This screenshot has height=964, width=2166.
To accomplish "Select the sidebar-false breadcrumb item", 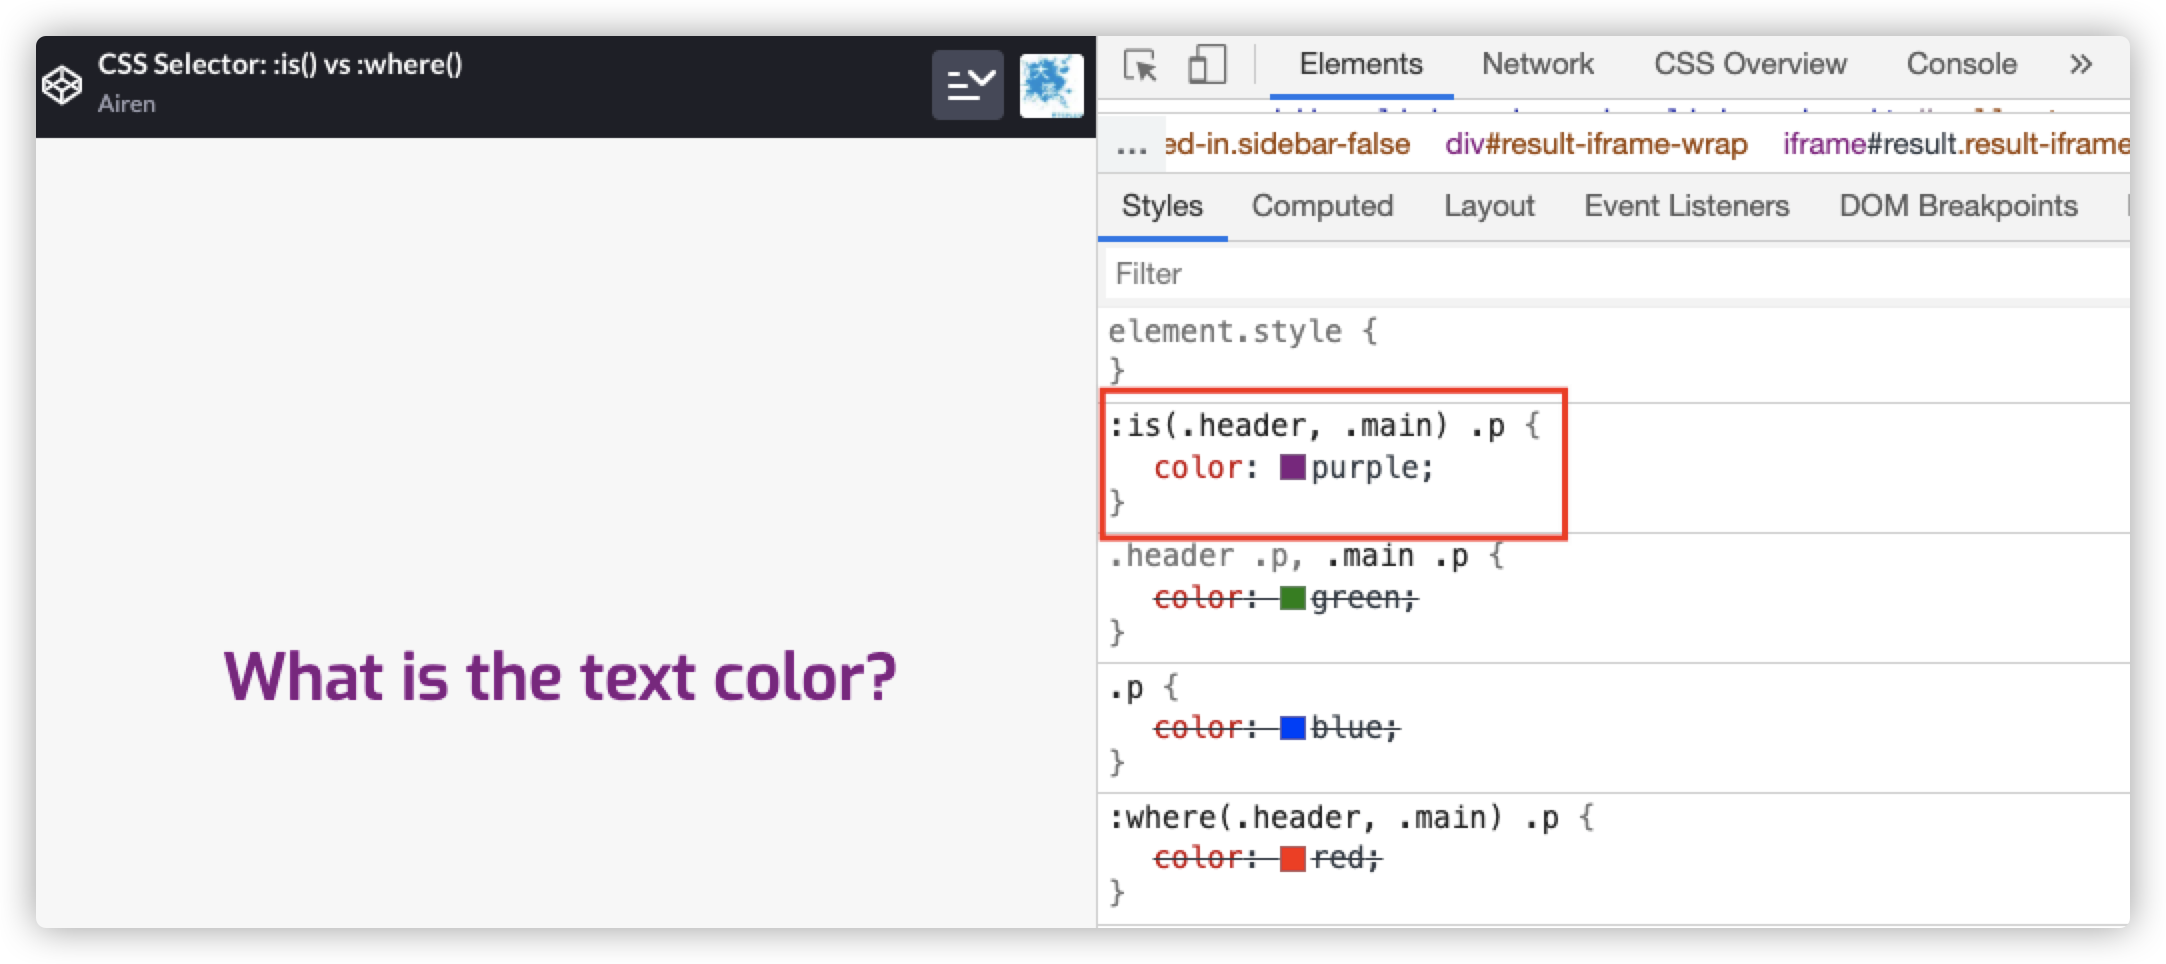I will 1287,145.
